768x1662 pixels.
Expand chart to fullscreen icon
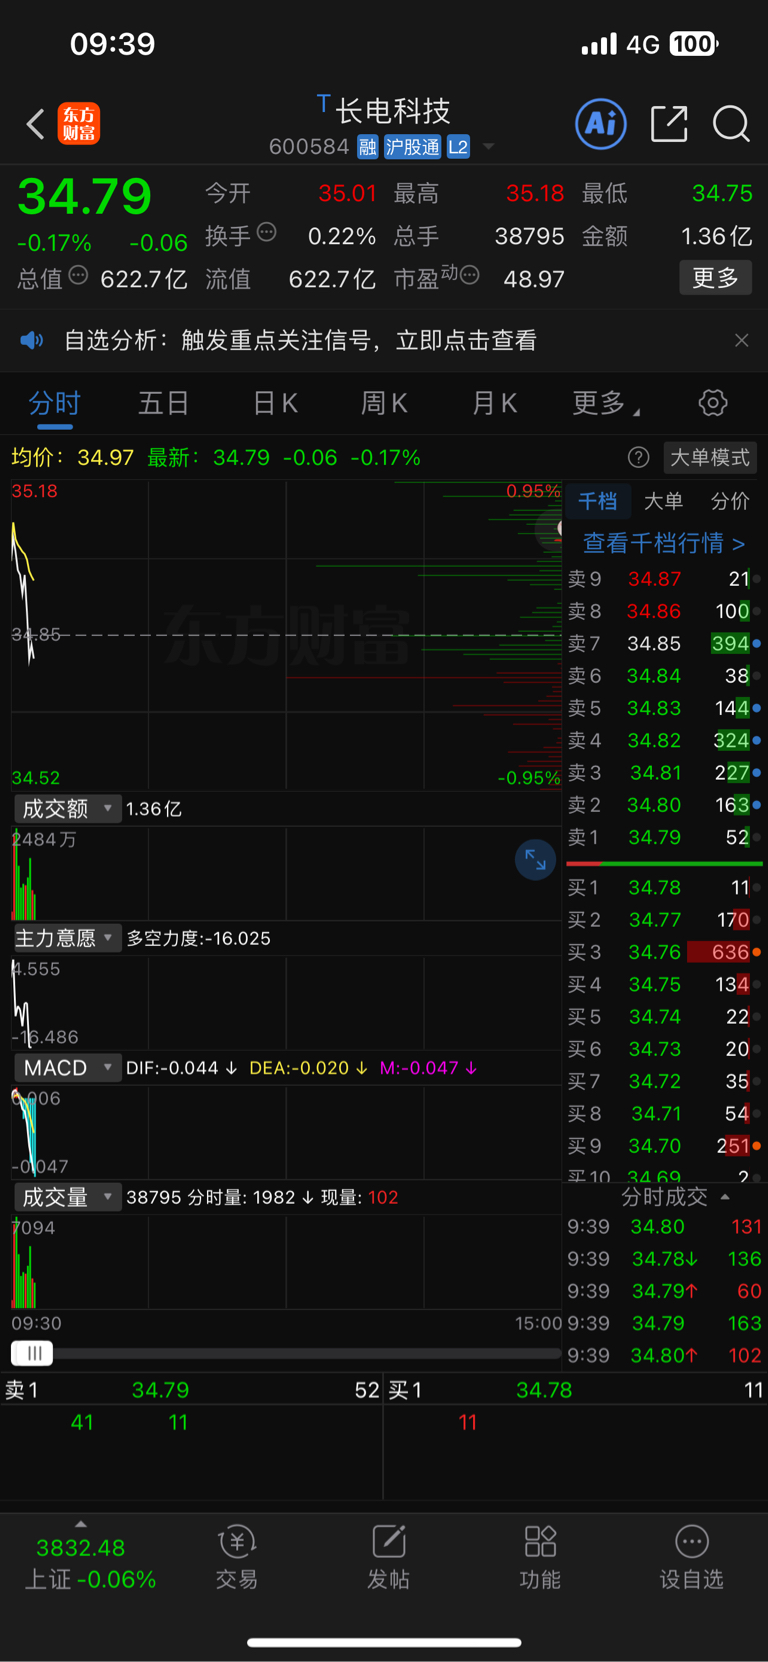[x=535, y=860]
